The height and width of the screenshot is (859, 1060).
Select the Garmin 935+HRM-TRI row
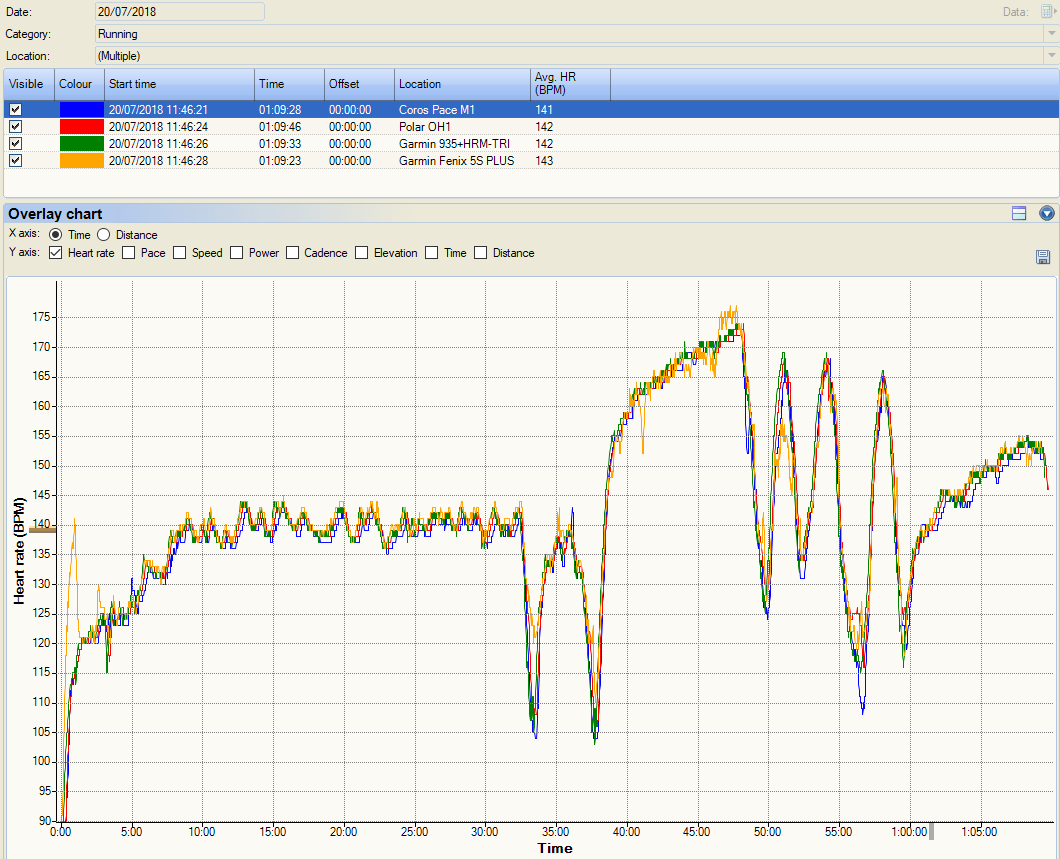pos(453,144)
